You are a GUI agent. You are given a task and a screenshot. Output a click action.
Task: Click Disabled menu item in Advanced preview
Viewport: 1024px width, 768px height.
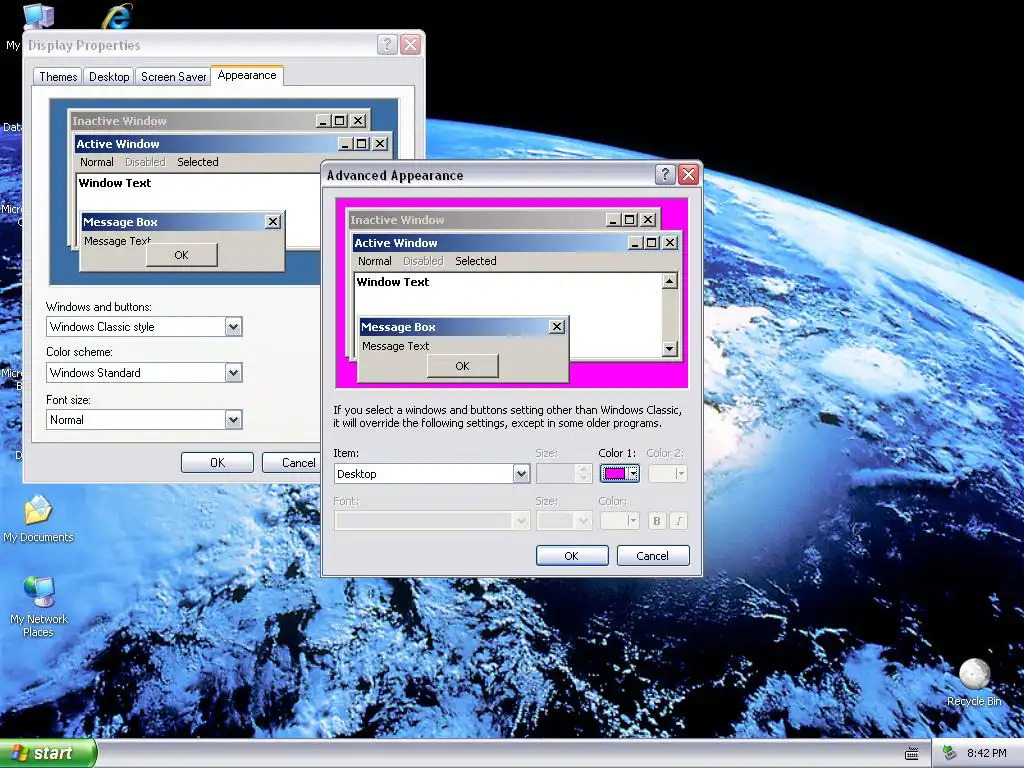[x=423, y=261]
